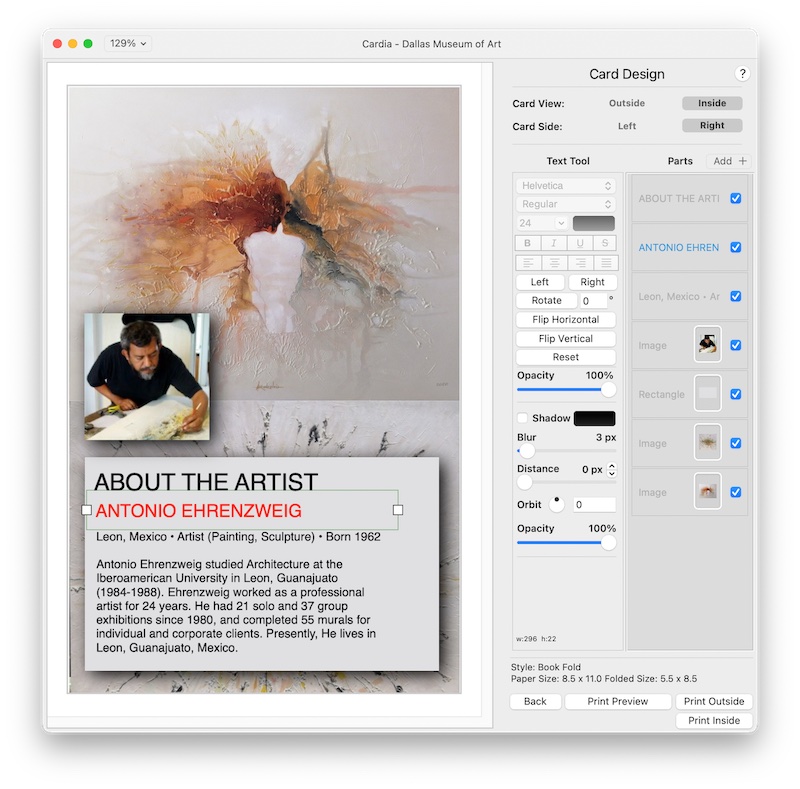Image resolution: width=800 pixels, height=789 pixels.
Task: Select the sixth-row Image part thumbnail
Action: click(708, 442)
